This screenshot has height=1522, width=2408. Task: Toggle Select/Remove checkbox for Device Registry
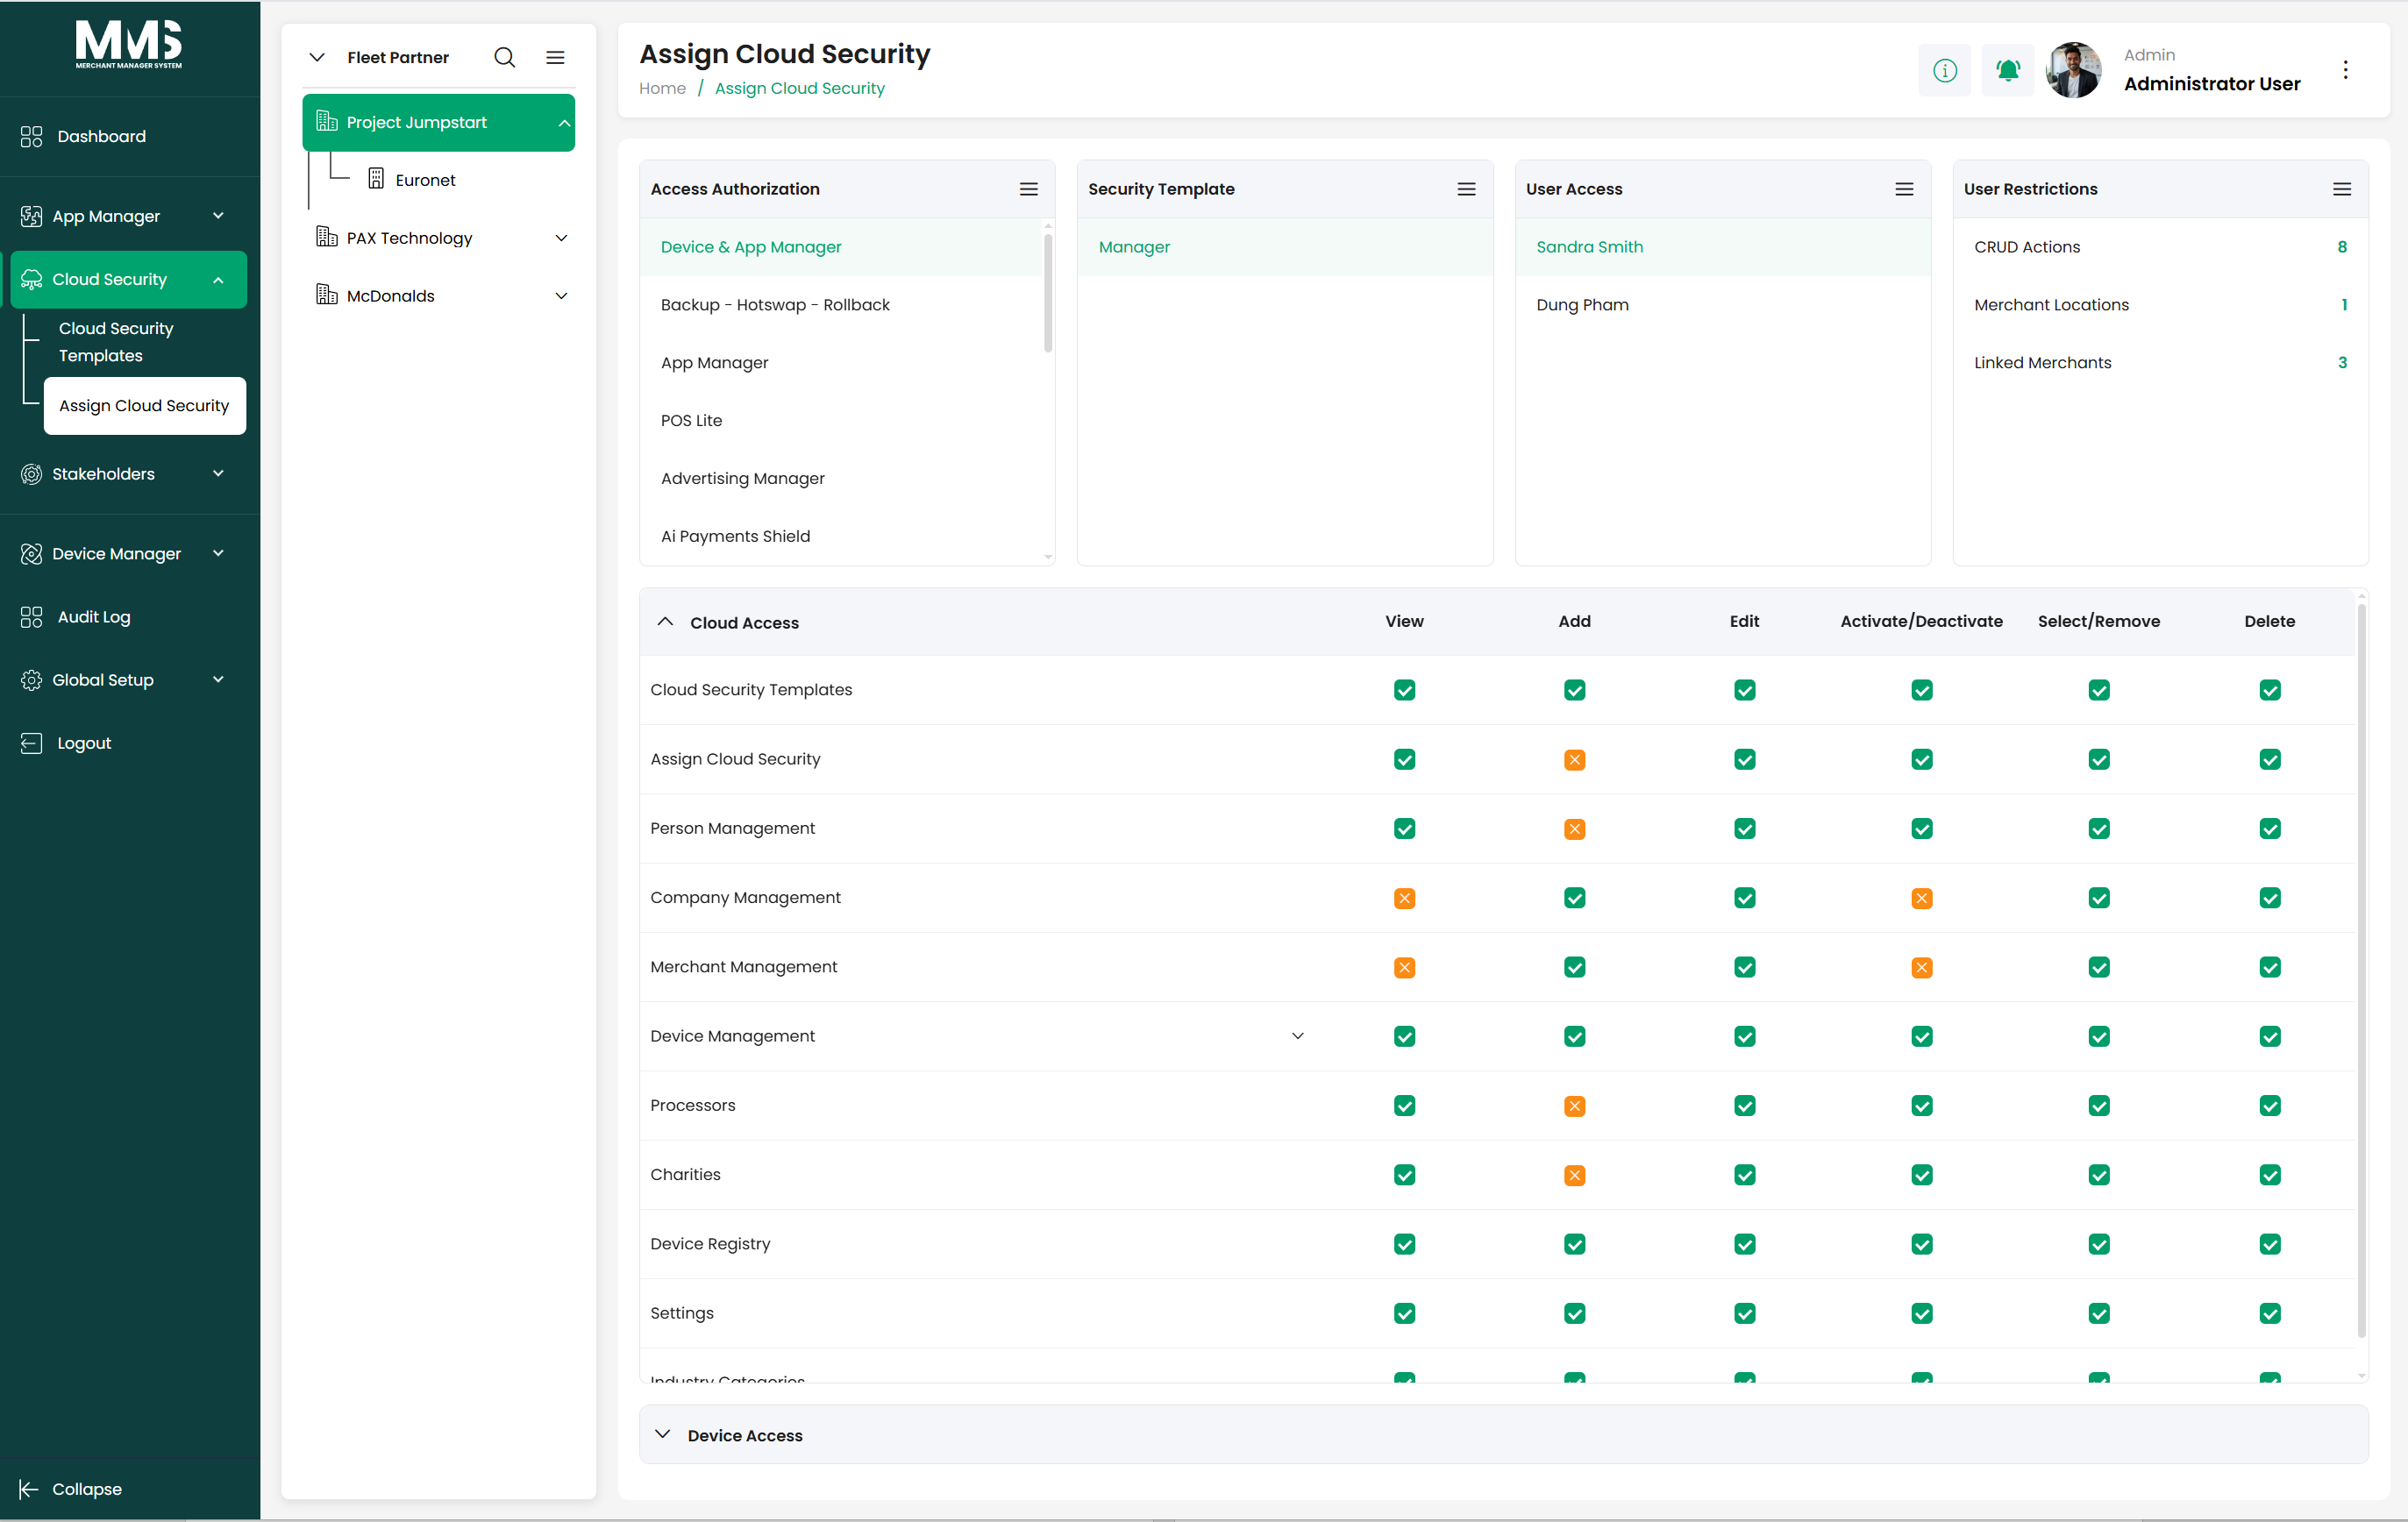(2099, 1244)
